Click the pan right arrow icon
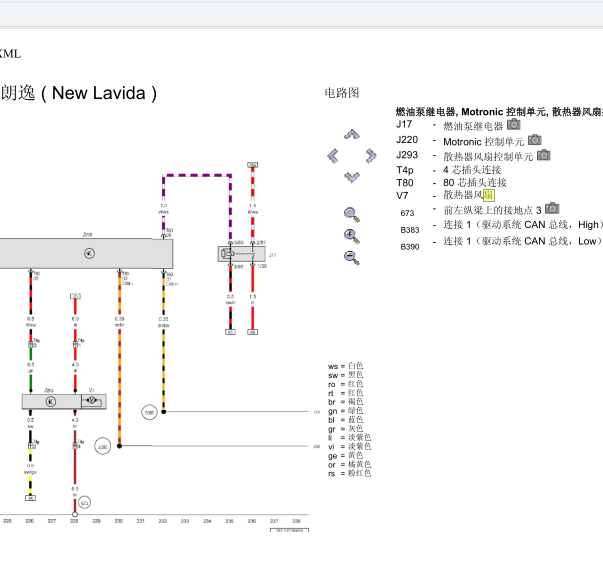Viewport: 603px width, 585px height. [x=370, y=156]
